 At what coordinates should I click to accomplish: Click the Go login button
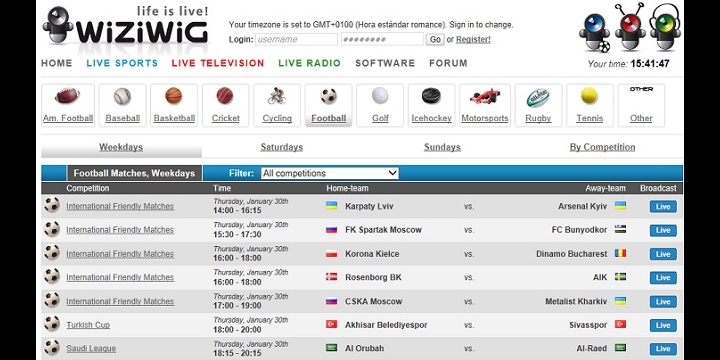pos(435,39)
